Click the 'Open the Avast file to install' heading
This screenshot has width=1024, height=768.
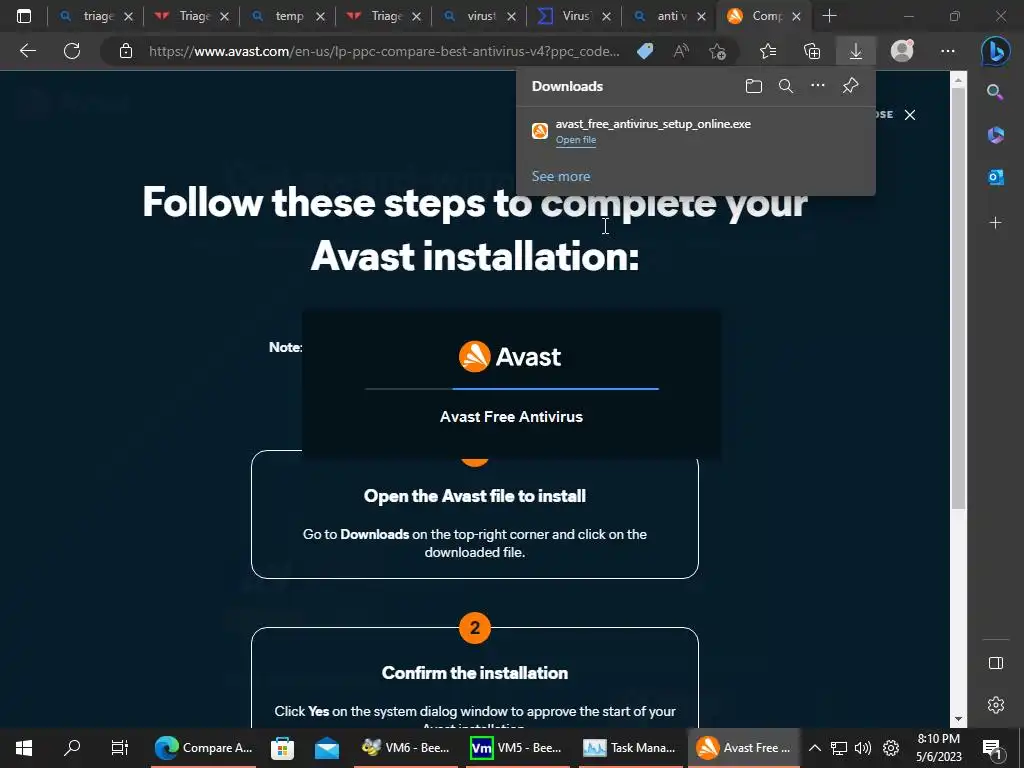[475, 496]
